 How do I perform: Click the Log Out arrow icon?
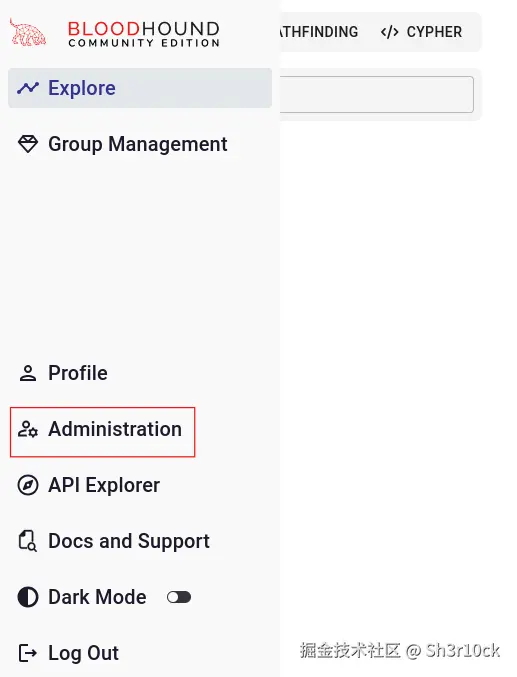[x=28, y=653]
